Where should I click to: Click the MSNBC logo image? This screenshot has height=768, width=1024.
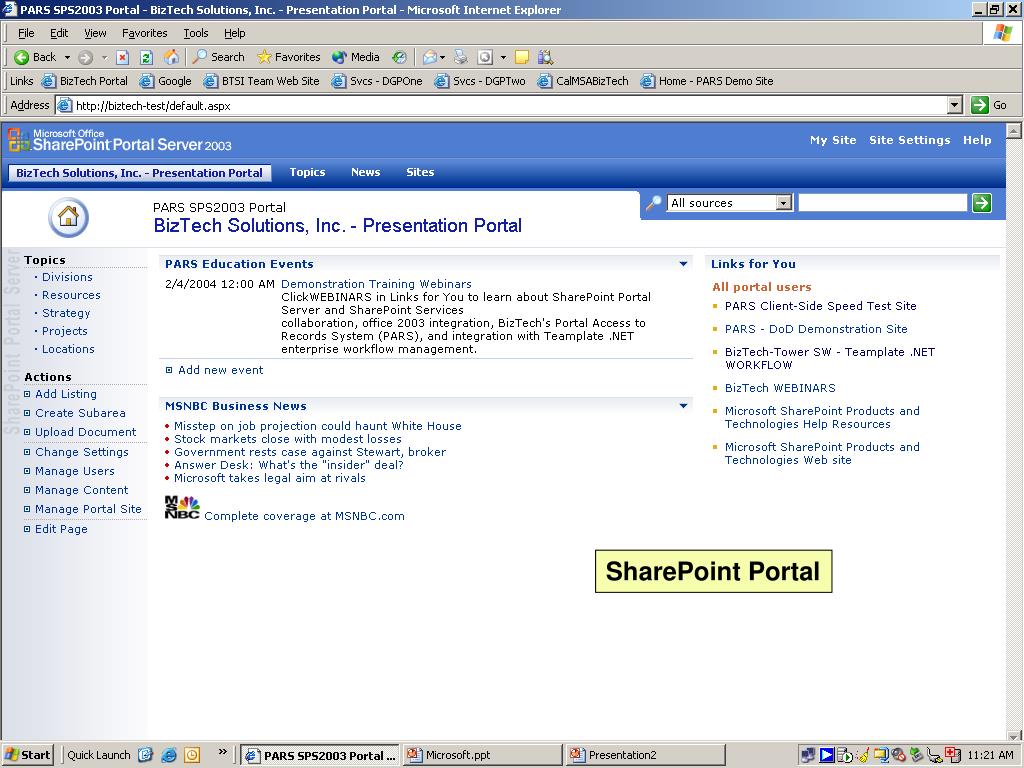[182, 507]
